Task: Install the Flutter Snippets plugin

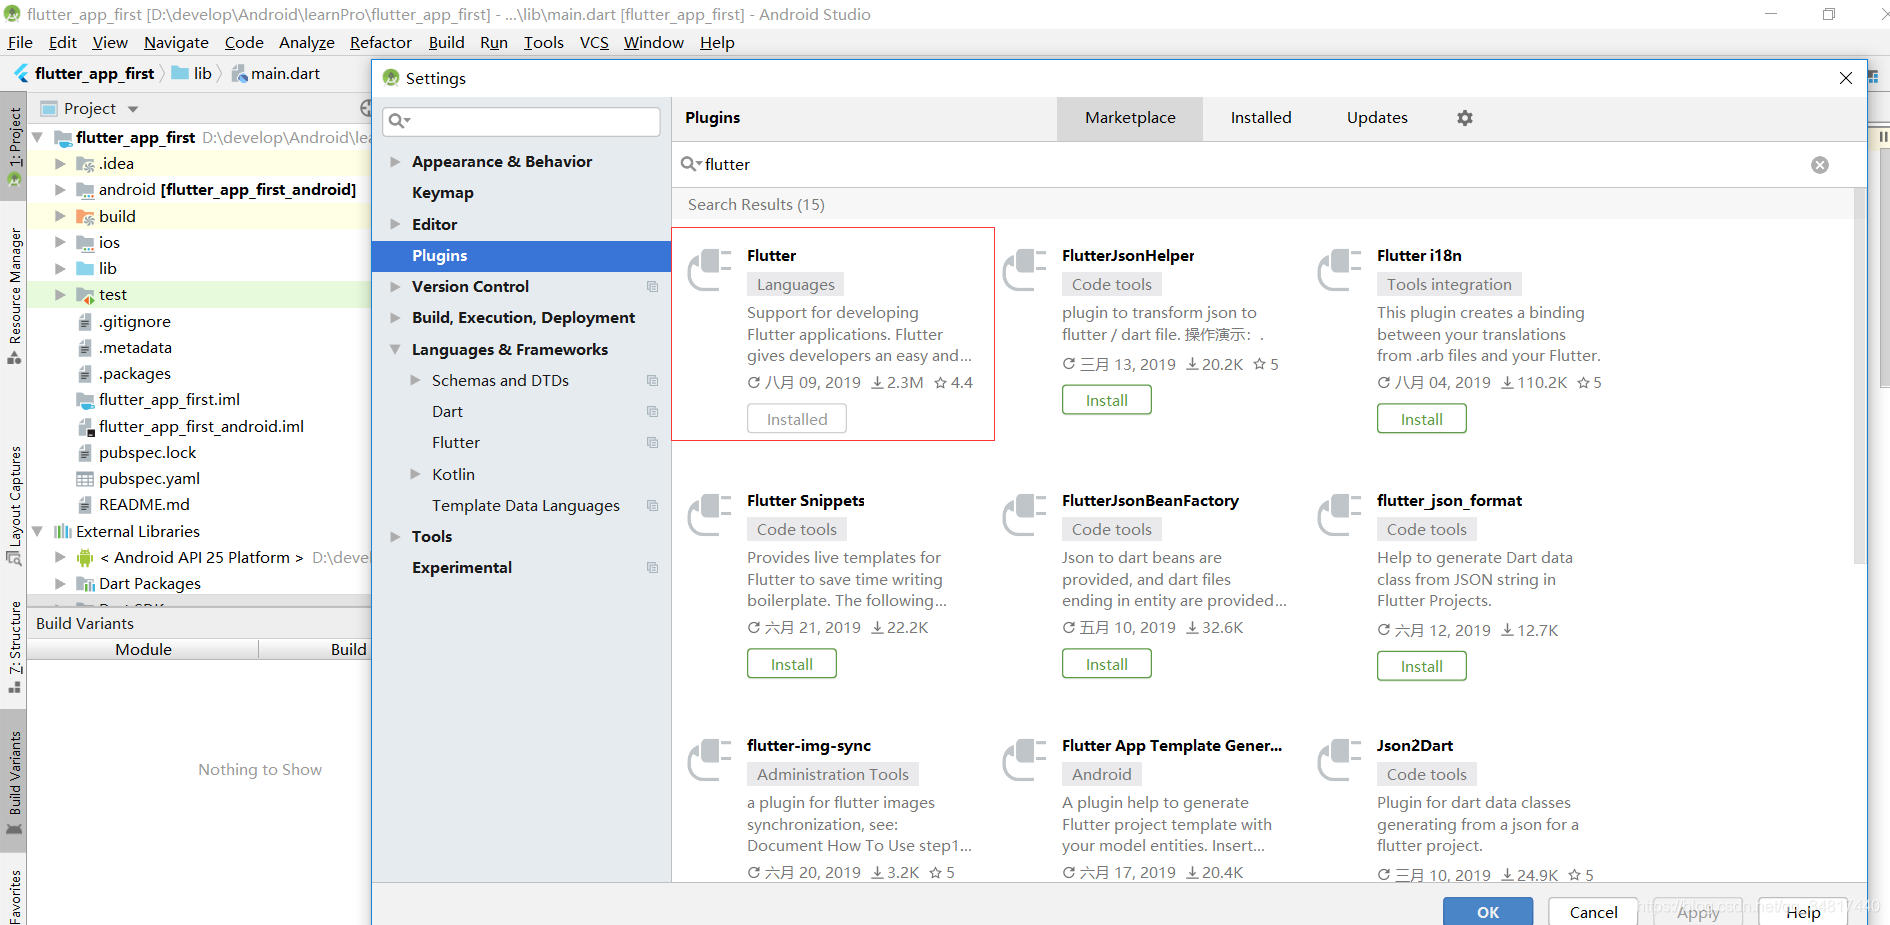Action: pos(792,664)
